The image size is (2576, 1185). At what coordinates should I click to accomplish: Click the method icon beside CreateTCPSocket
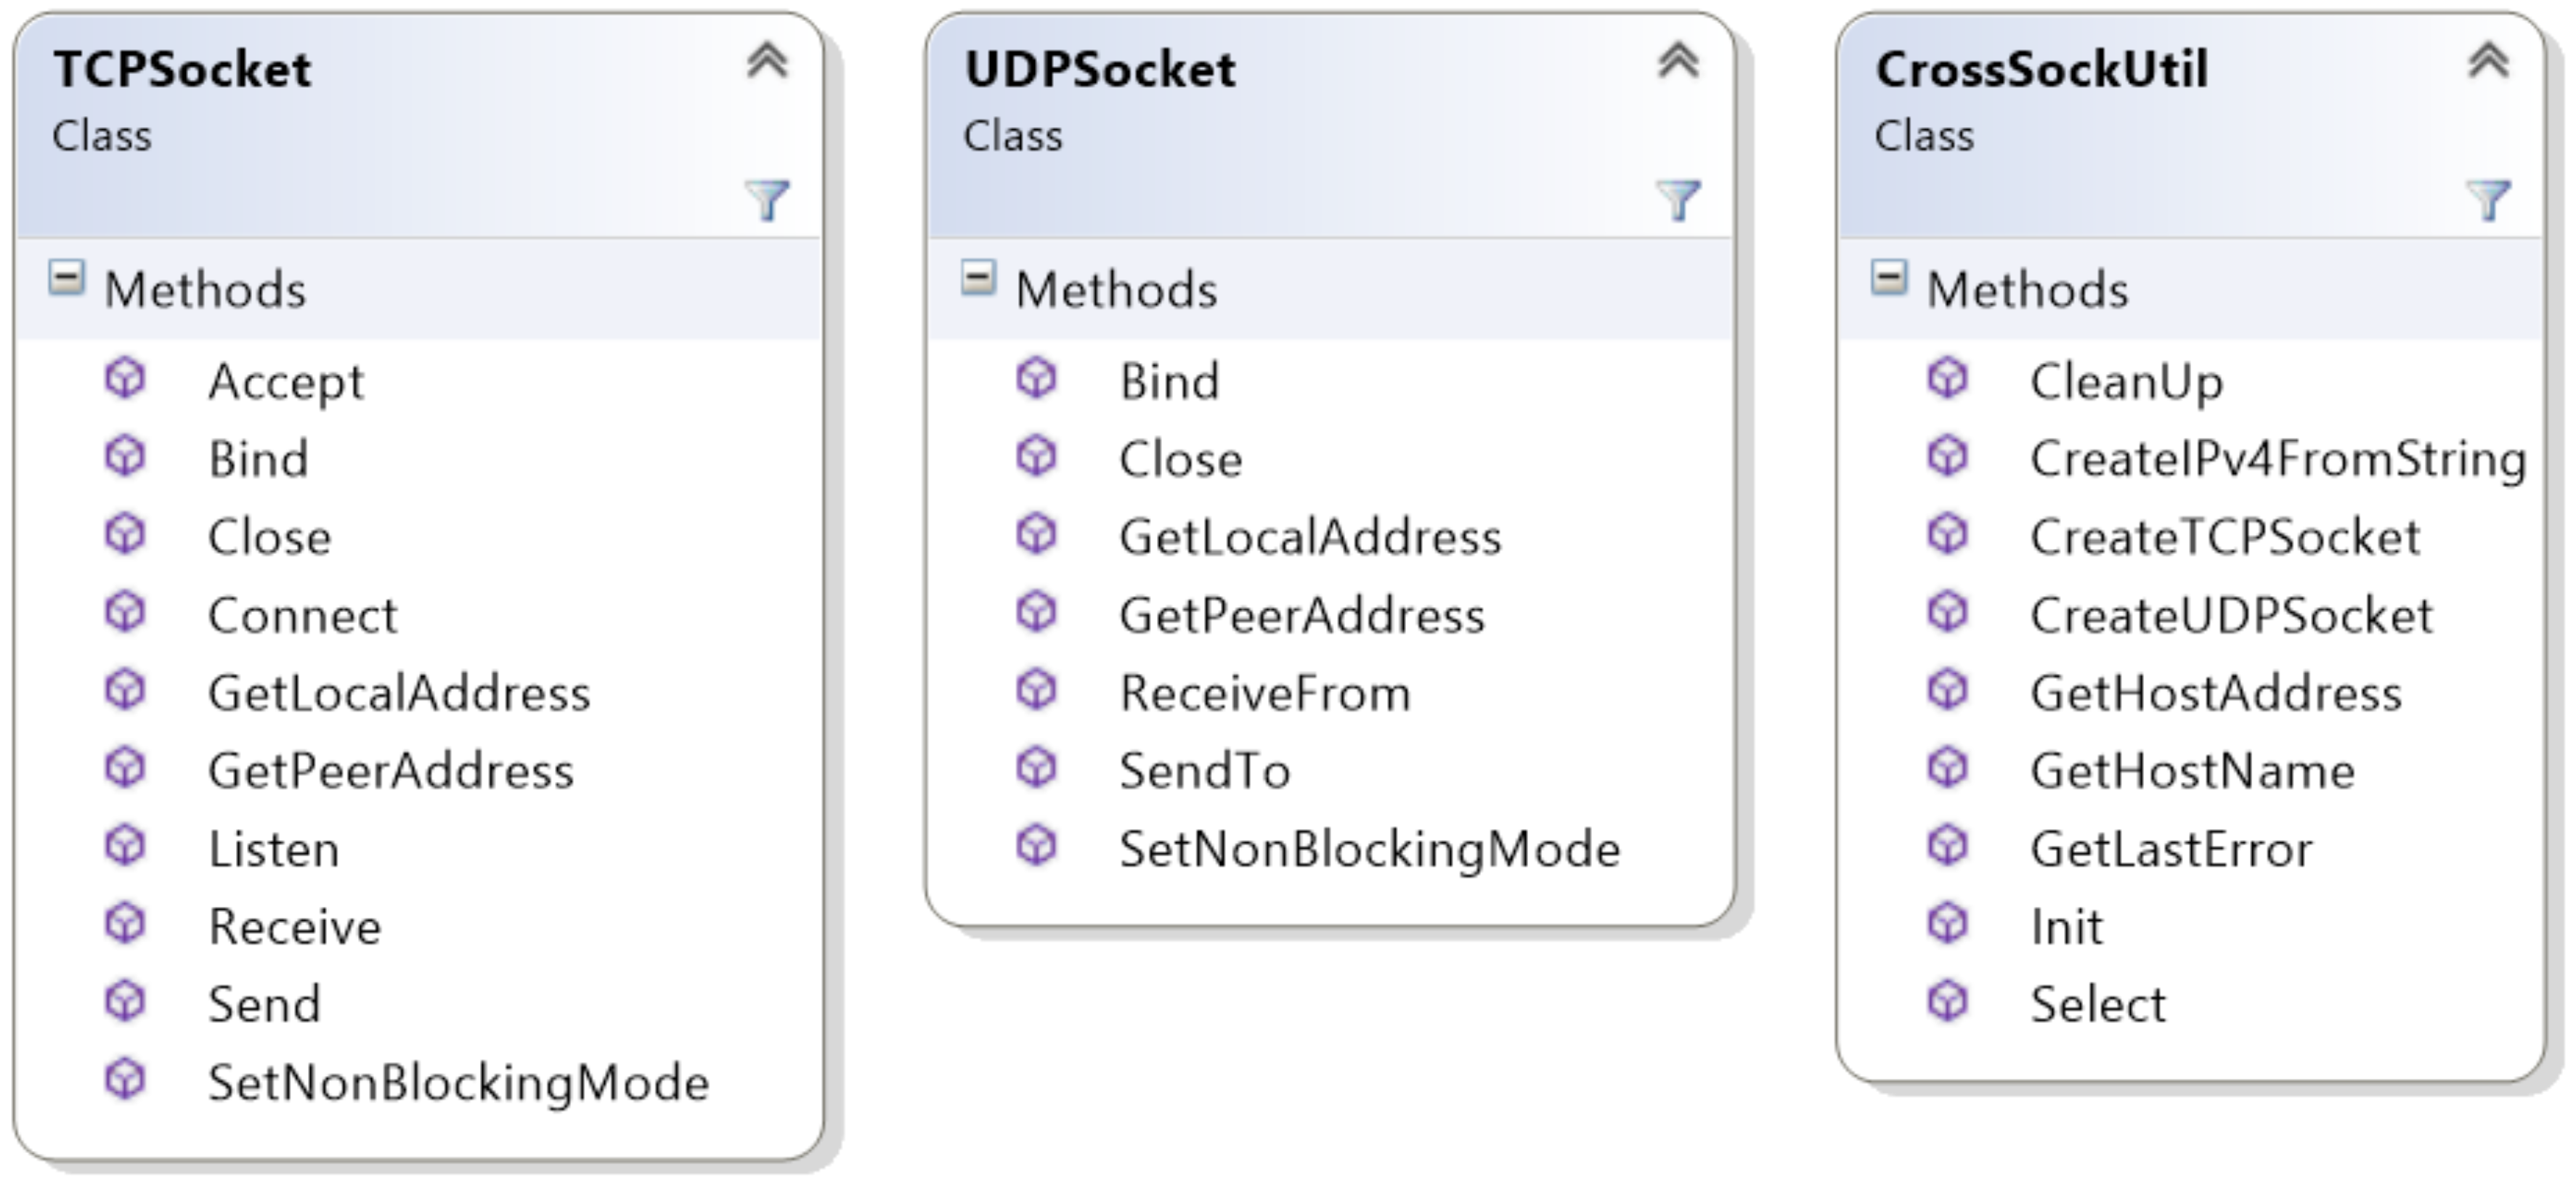[1947, 535]
